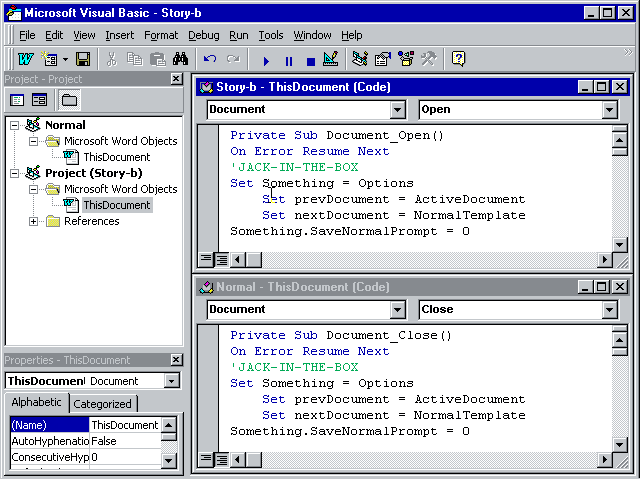Open the Debug menu
This screenshot has height=480, width=640.
pos(203,35)
